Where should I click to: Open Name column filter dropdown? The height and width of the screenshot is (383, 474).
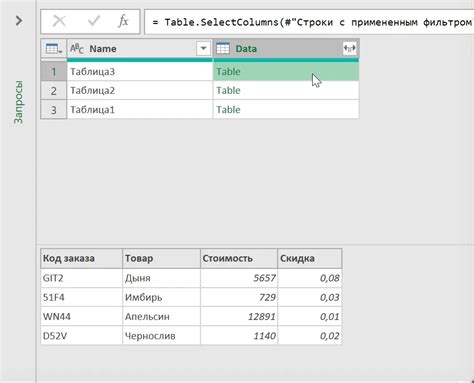click(203, 49)
